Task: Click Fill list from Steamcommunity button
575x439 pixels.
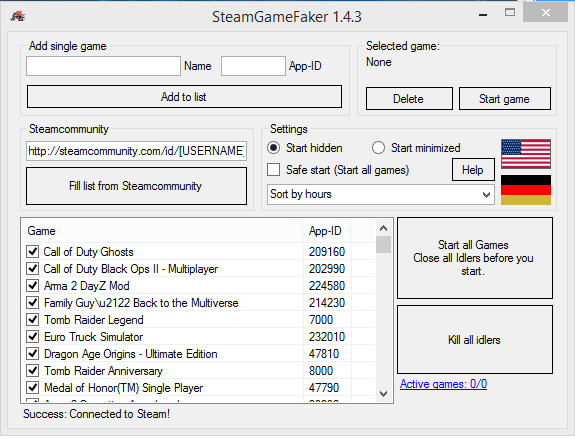Action: [x=136, y=186]
